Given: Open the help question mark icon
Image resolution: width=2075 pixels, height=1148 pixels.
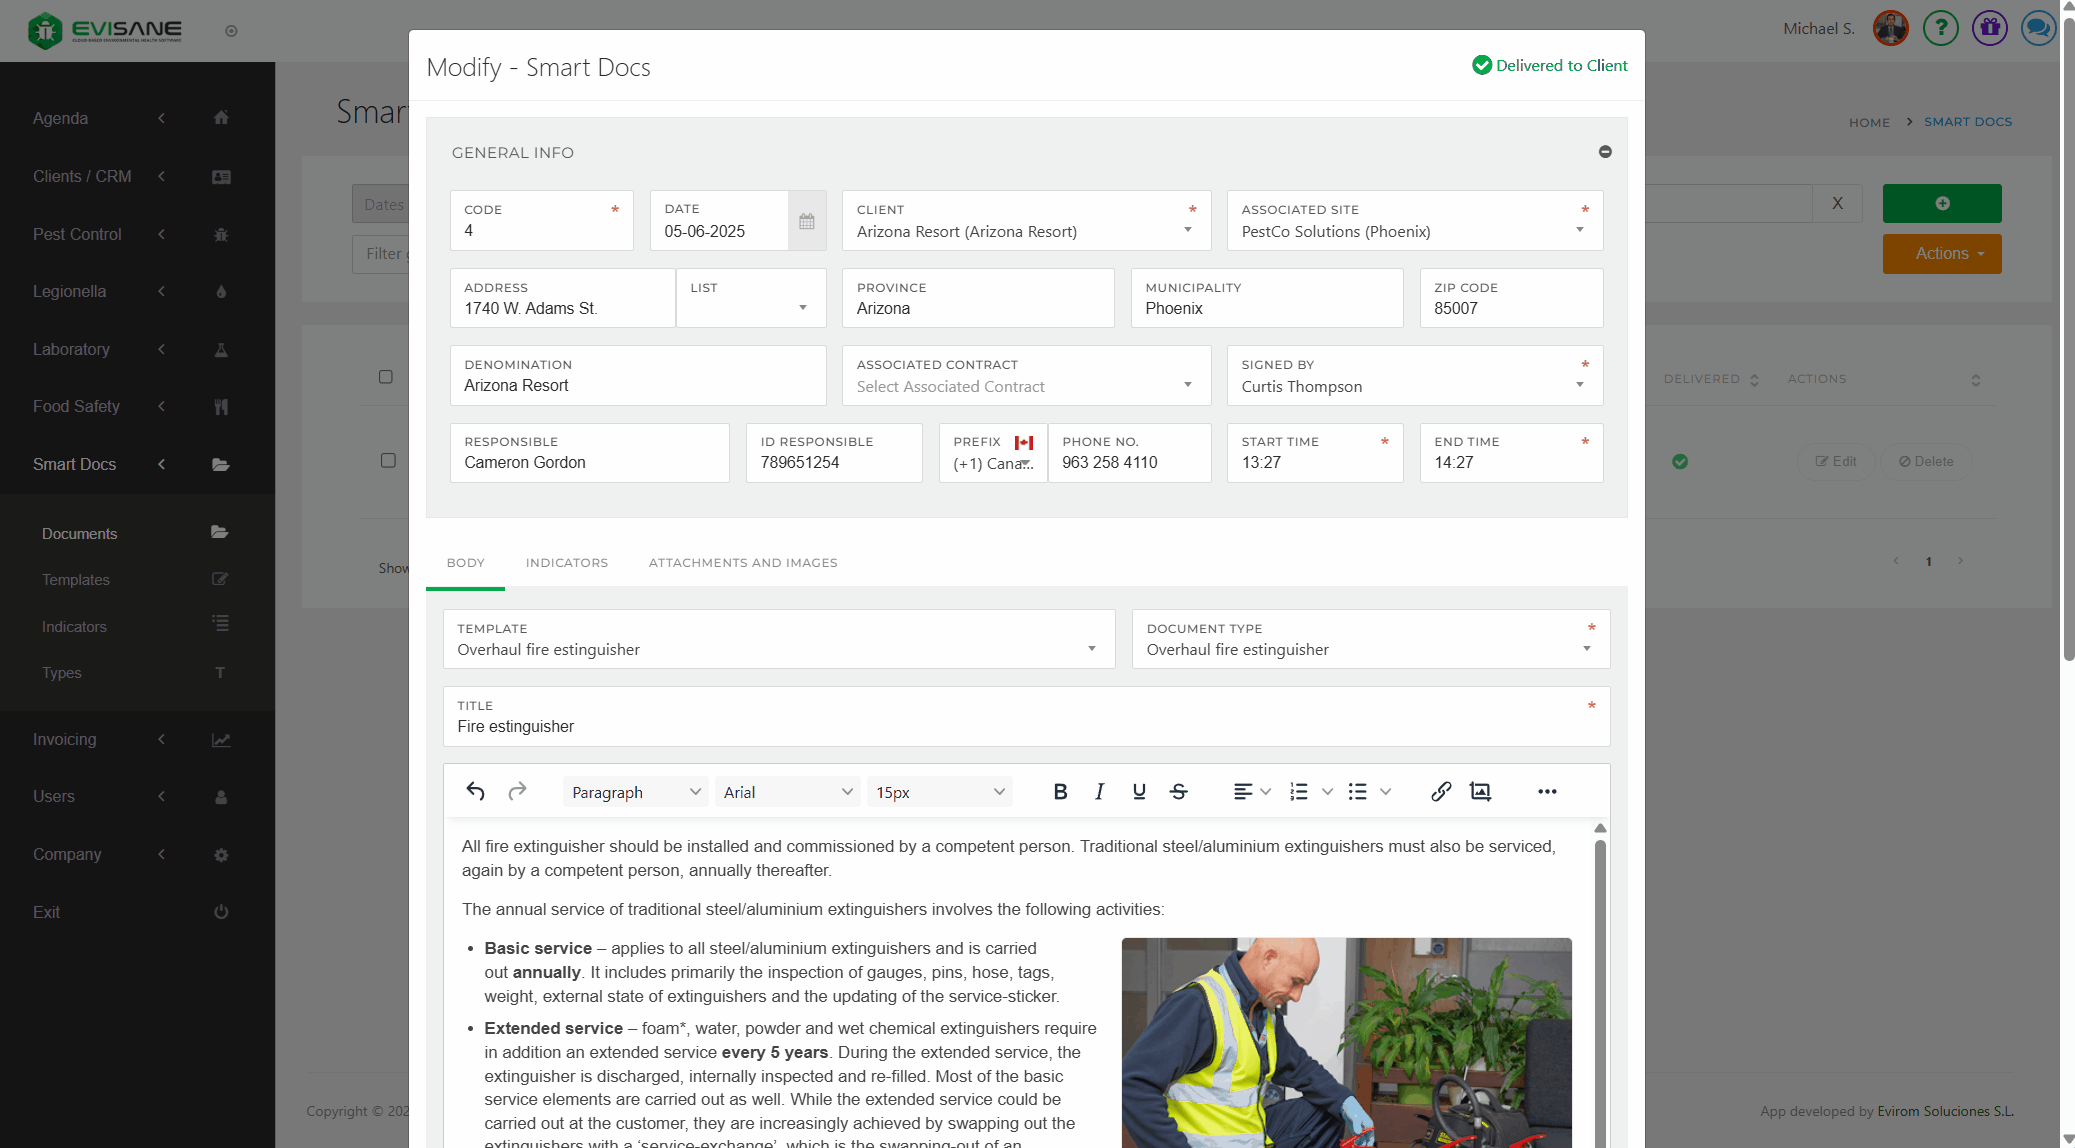Looking at the screenshot, I should click(x=1941, y=28).
